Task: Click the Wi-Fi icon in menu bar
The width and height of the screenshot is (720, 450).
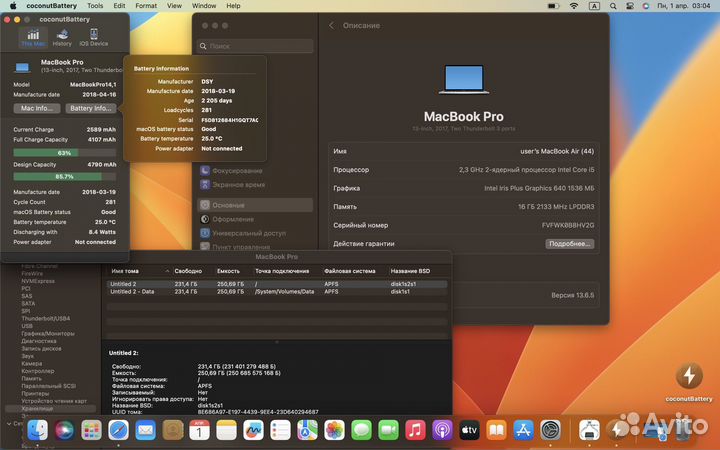Action: click(574, 6)
